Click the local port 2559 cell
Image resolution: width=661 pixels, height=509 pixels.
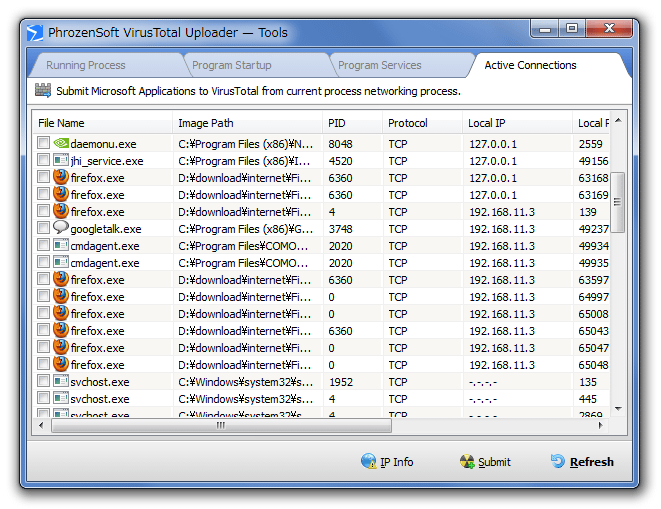[x=591, y=144]
